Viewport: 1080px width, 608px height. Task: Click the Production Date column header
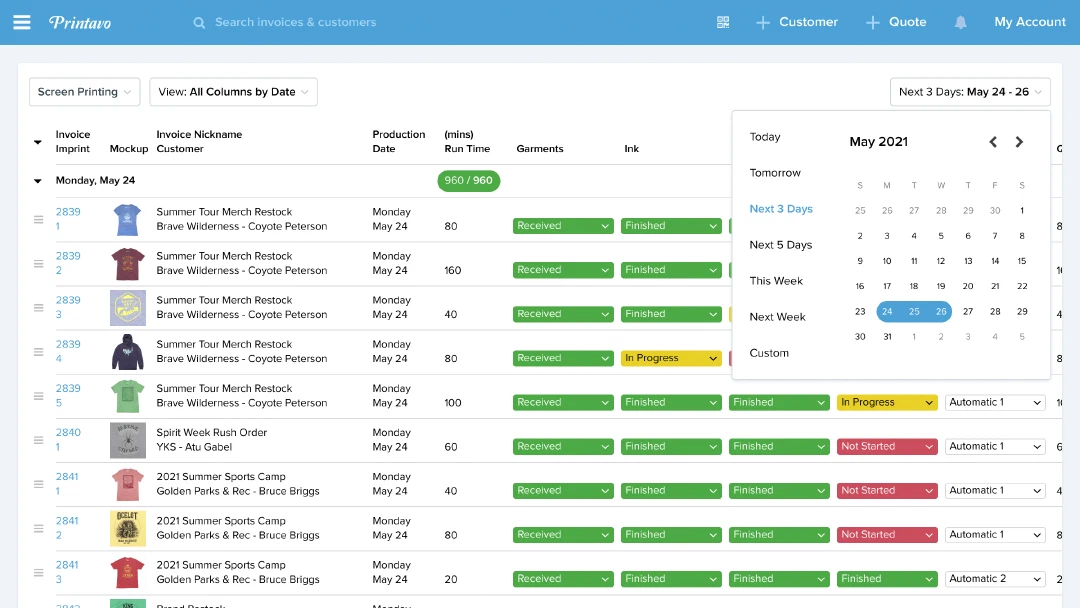[399, 141]
